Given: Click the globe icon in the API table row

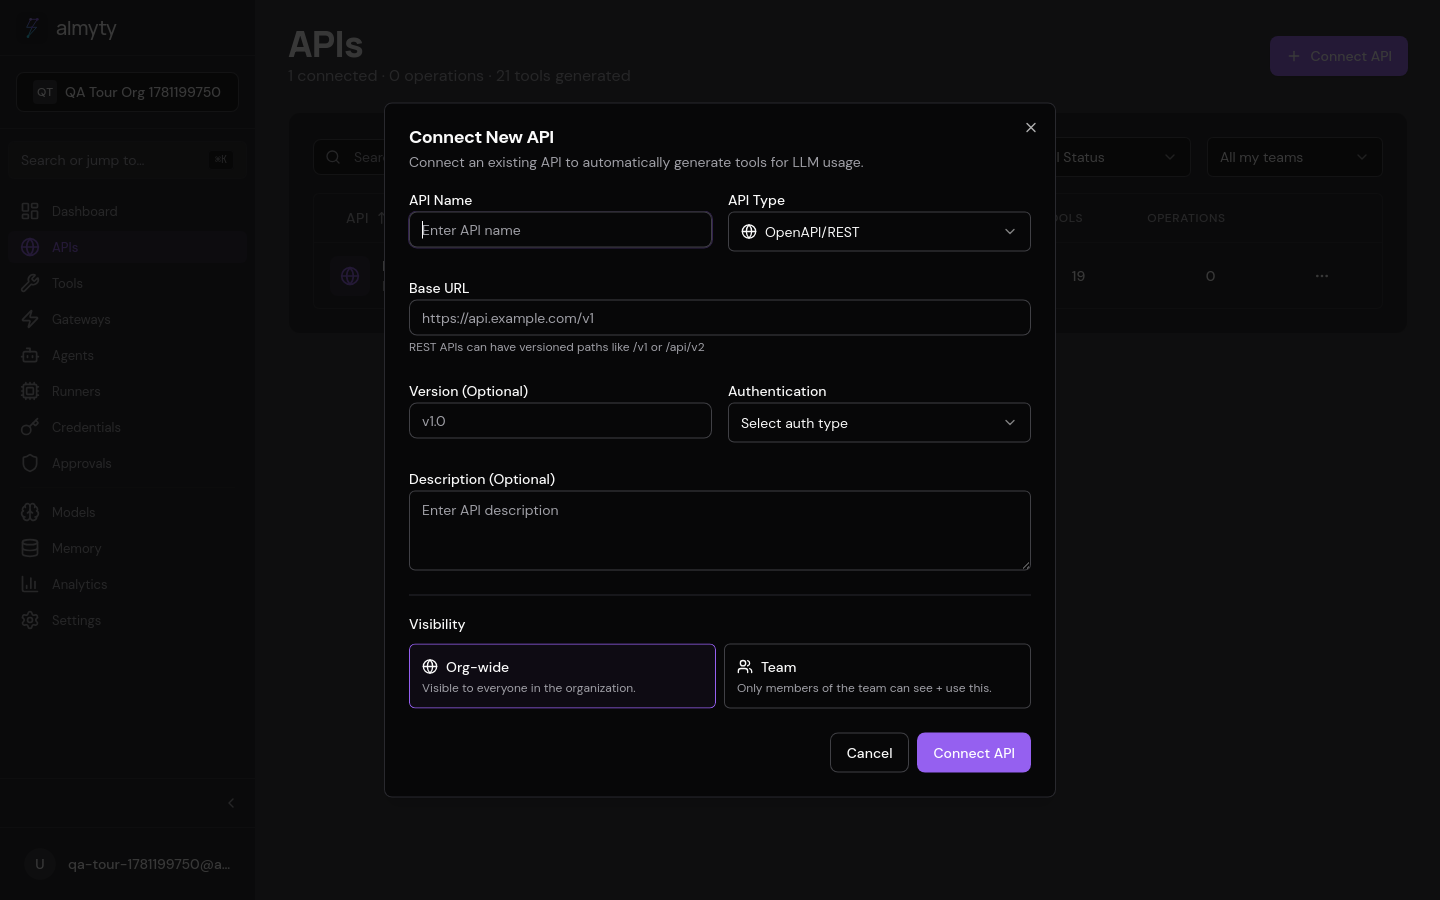Looking at the screenshot, I should point(350,276).
